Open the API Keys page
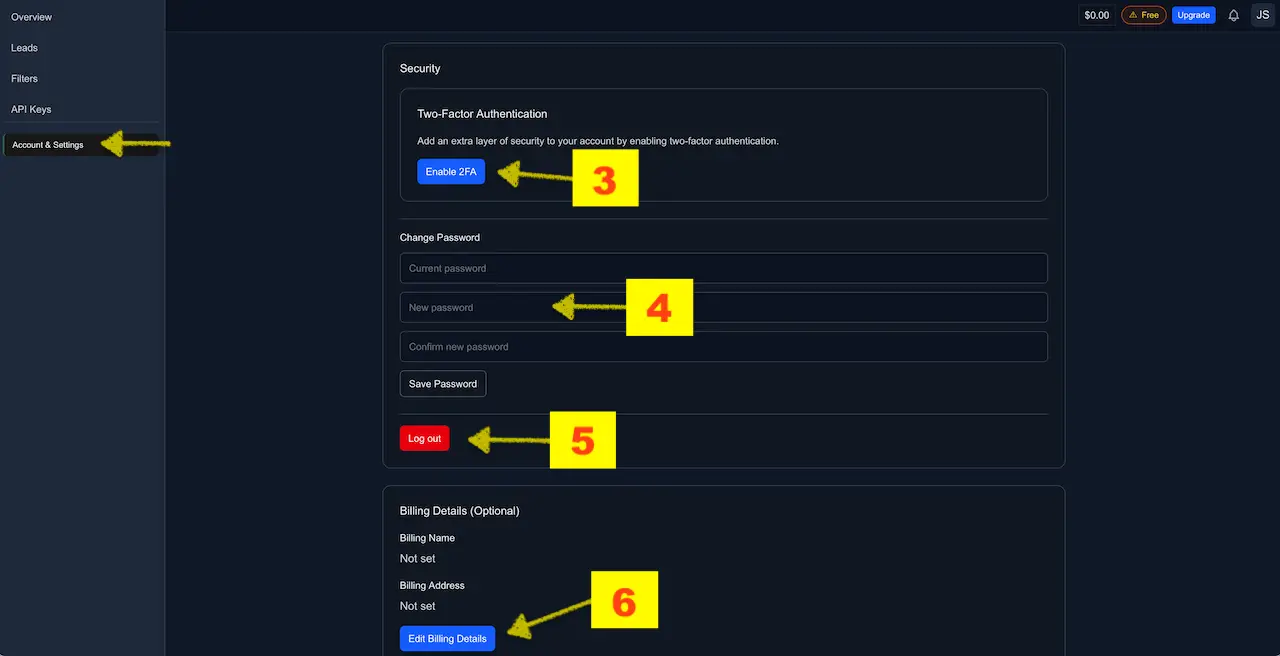This screenshot has height=656, width=1280. pos(31,109)
